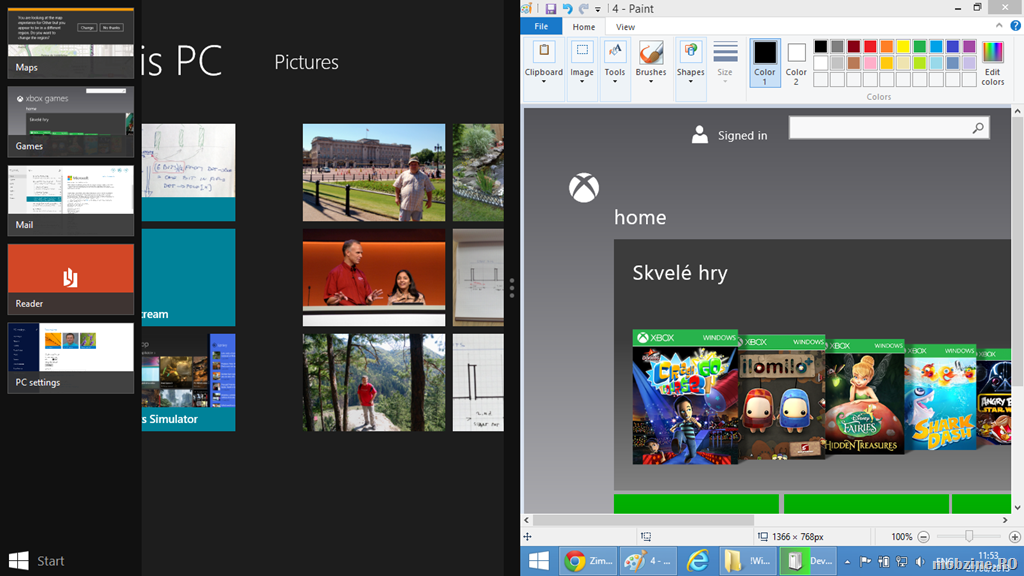Select the Color 1 foreground button
1024x576 pixels.
tap(765, 63)
